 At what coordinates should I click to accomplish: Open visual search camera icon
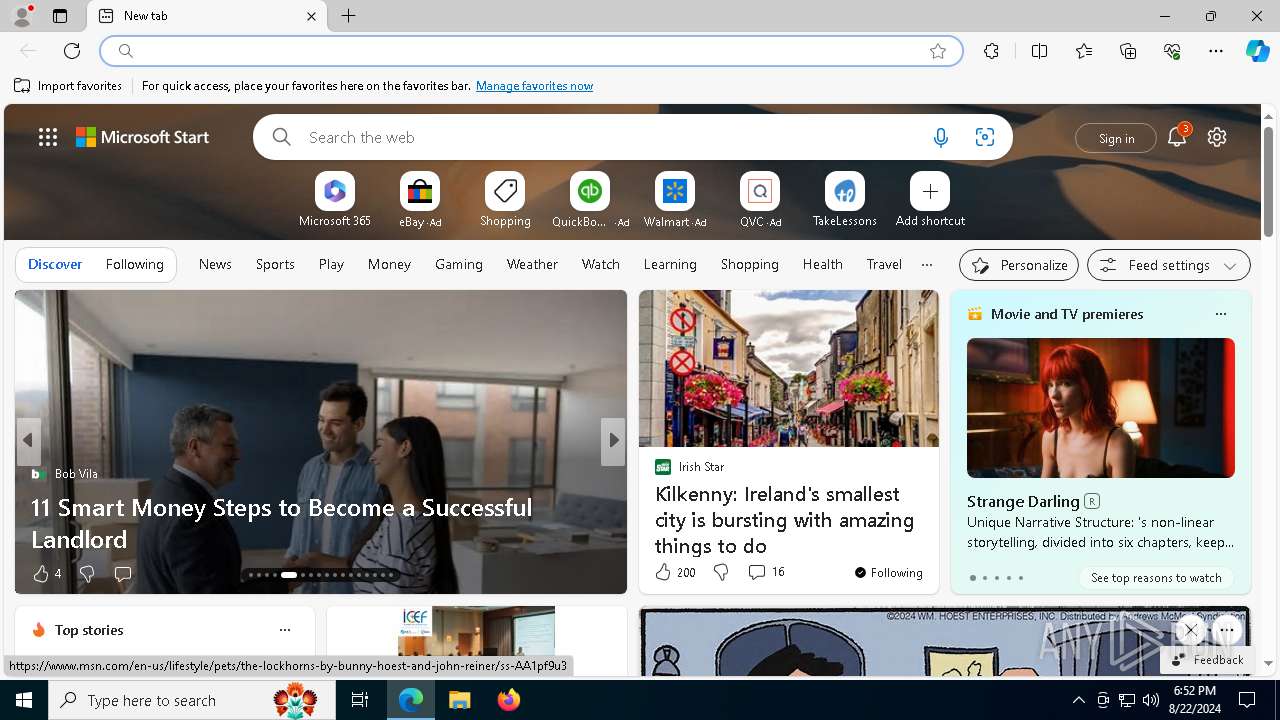[984, 138]
